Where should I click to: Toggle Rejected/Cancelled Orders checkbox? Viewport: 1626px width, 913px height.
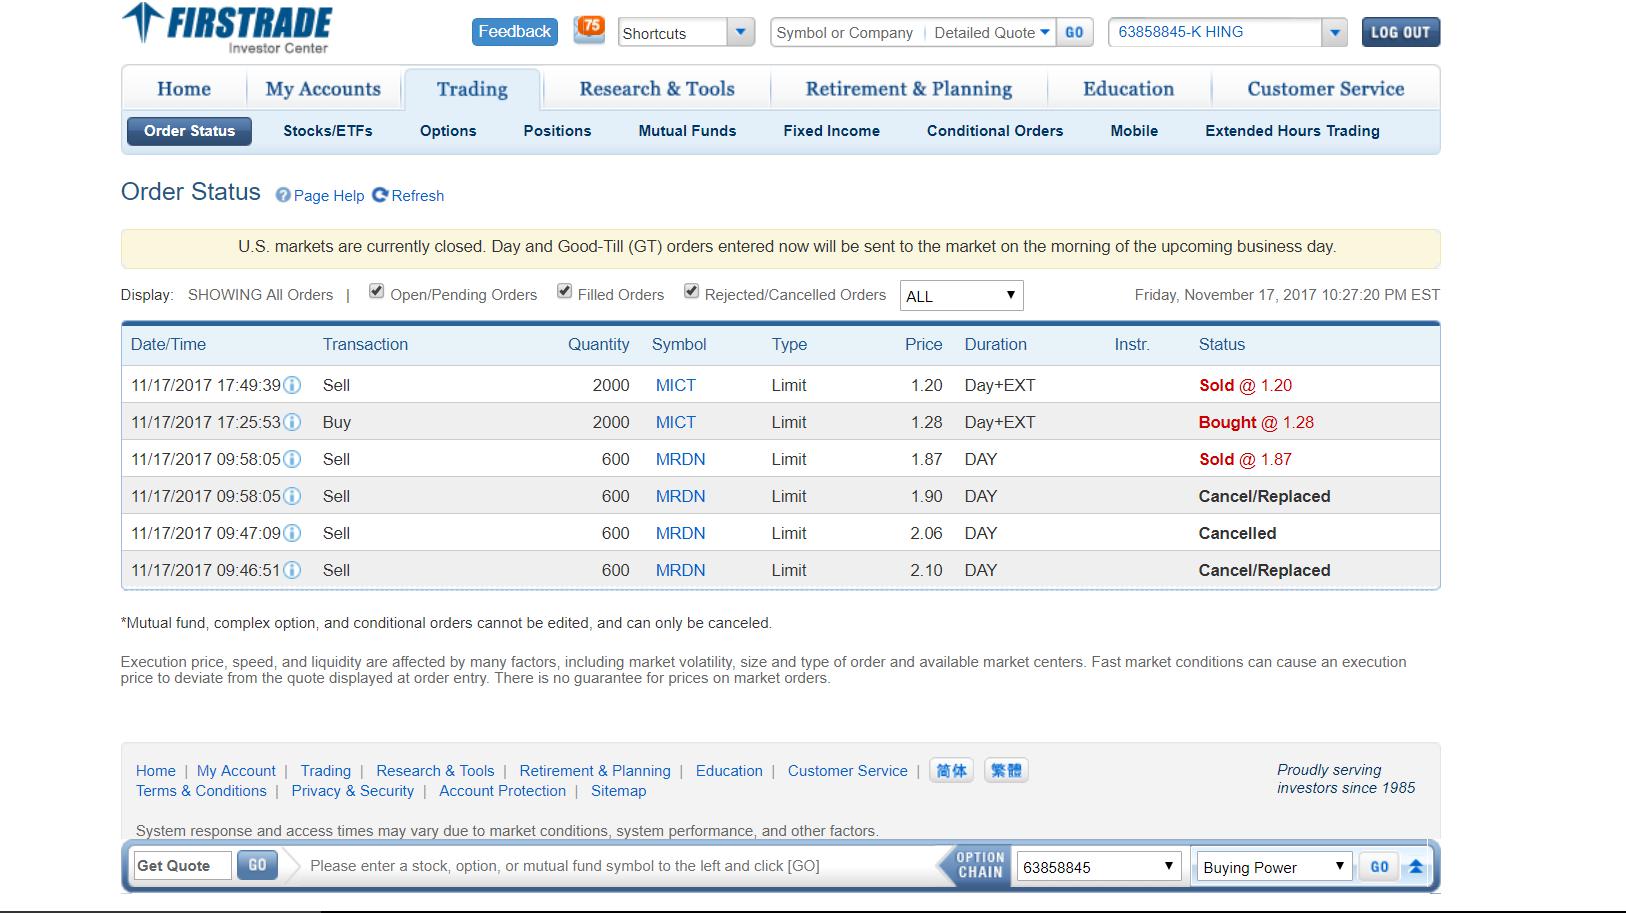click(x=691, y=291)
